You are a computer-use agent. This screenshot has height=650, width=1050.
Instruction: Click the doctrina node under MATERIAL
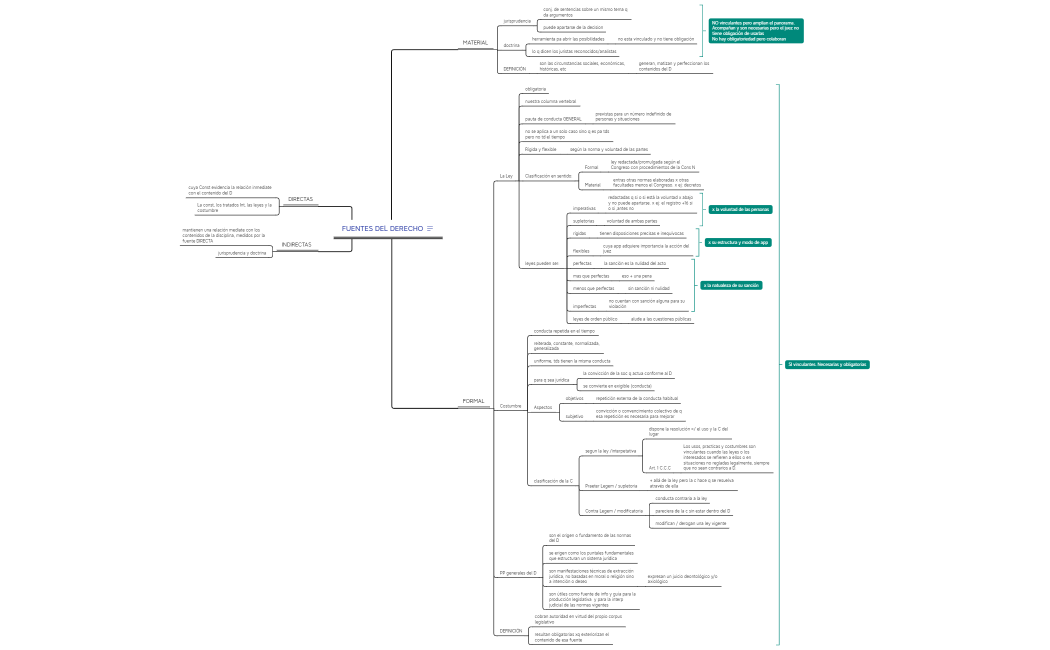511,45
